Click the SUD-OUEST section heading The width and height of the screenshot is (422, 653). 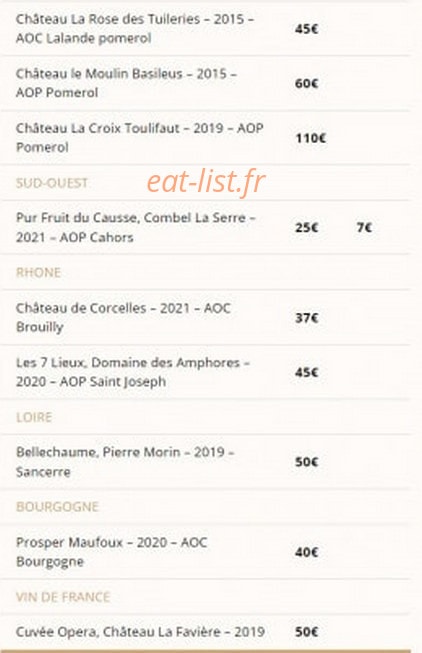(52, 183)
